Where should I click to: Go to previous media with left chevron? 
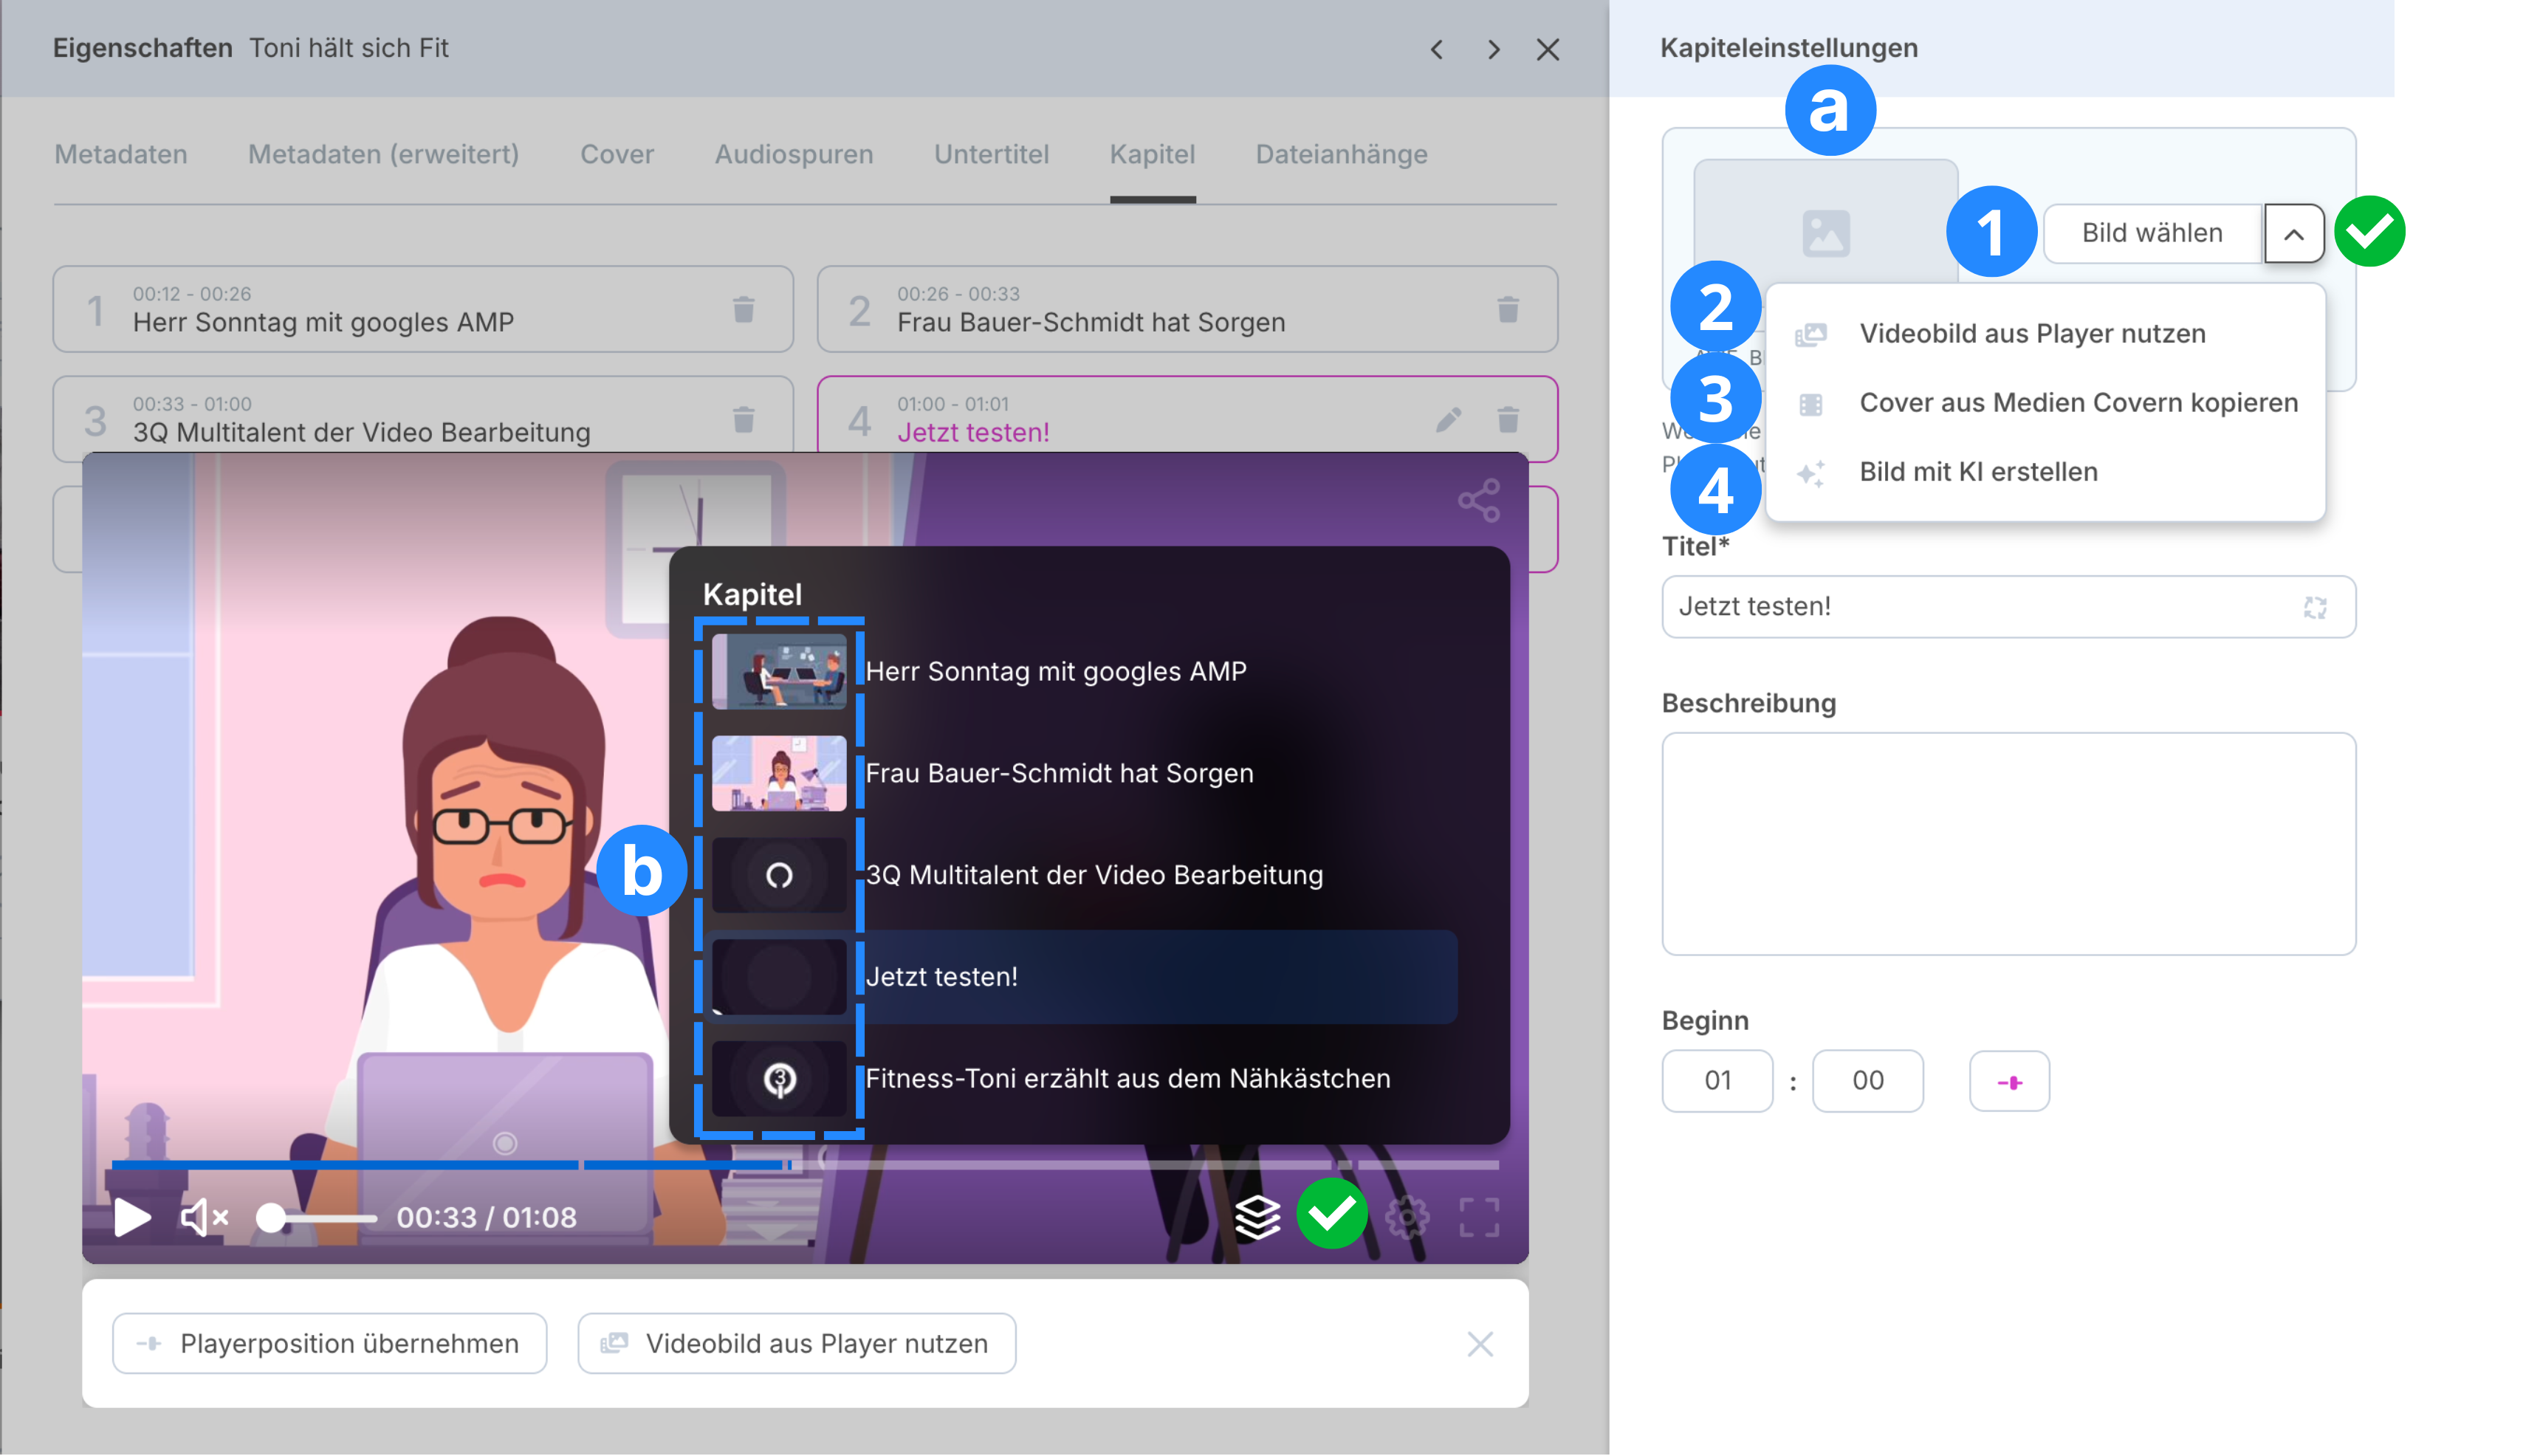[x=1437, y=49]
